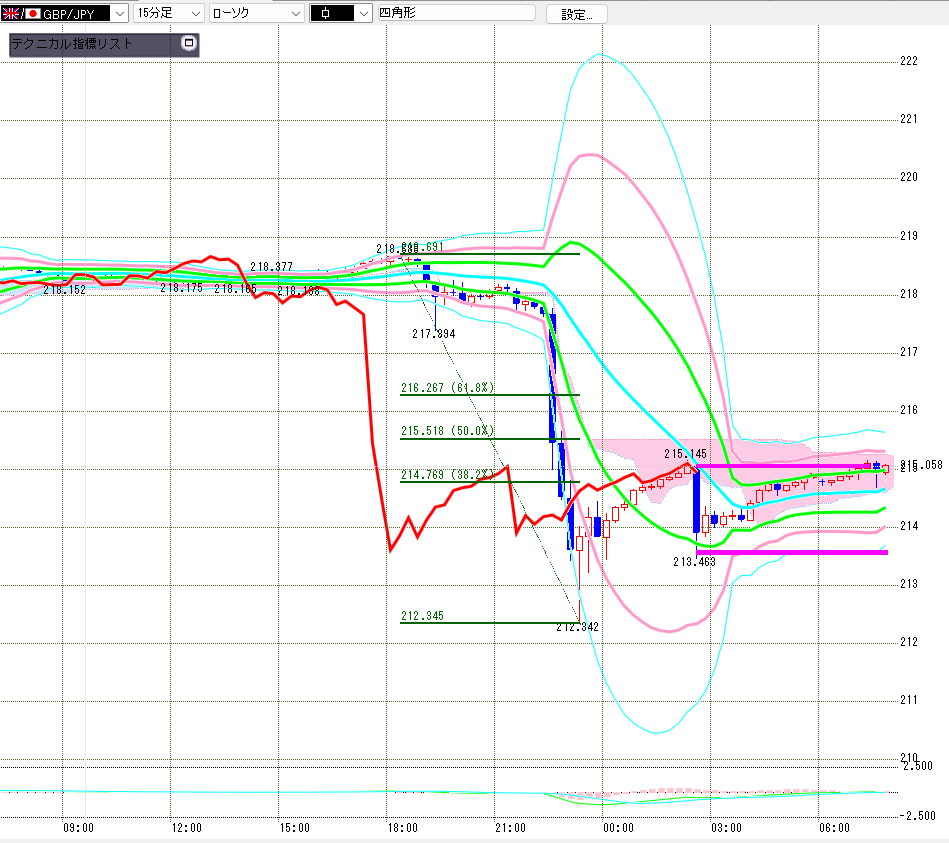
Task: Click the 217.894 low price label
Action: [x=433, y=334]
